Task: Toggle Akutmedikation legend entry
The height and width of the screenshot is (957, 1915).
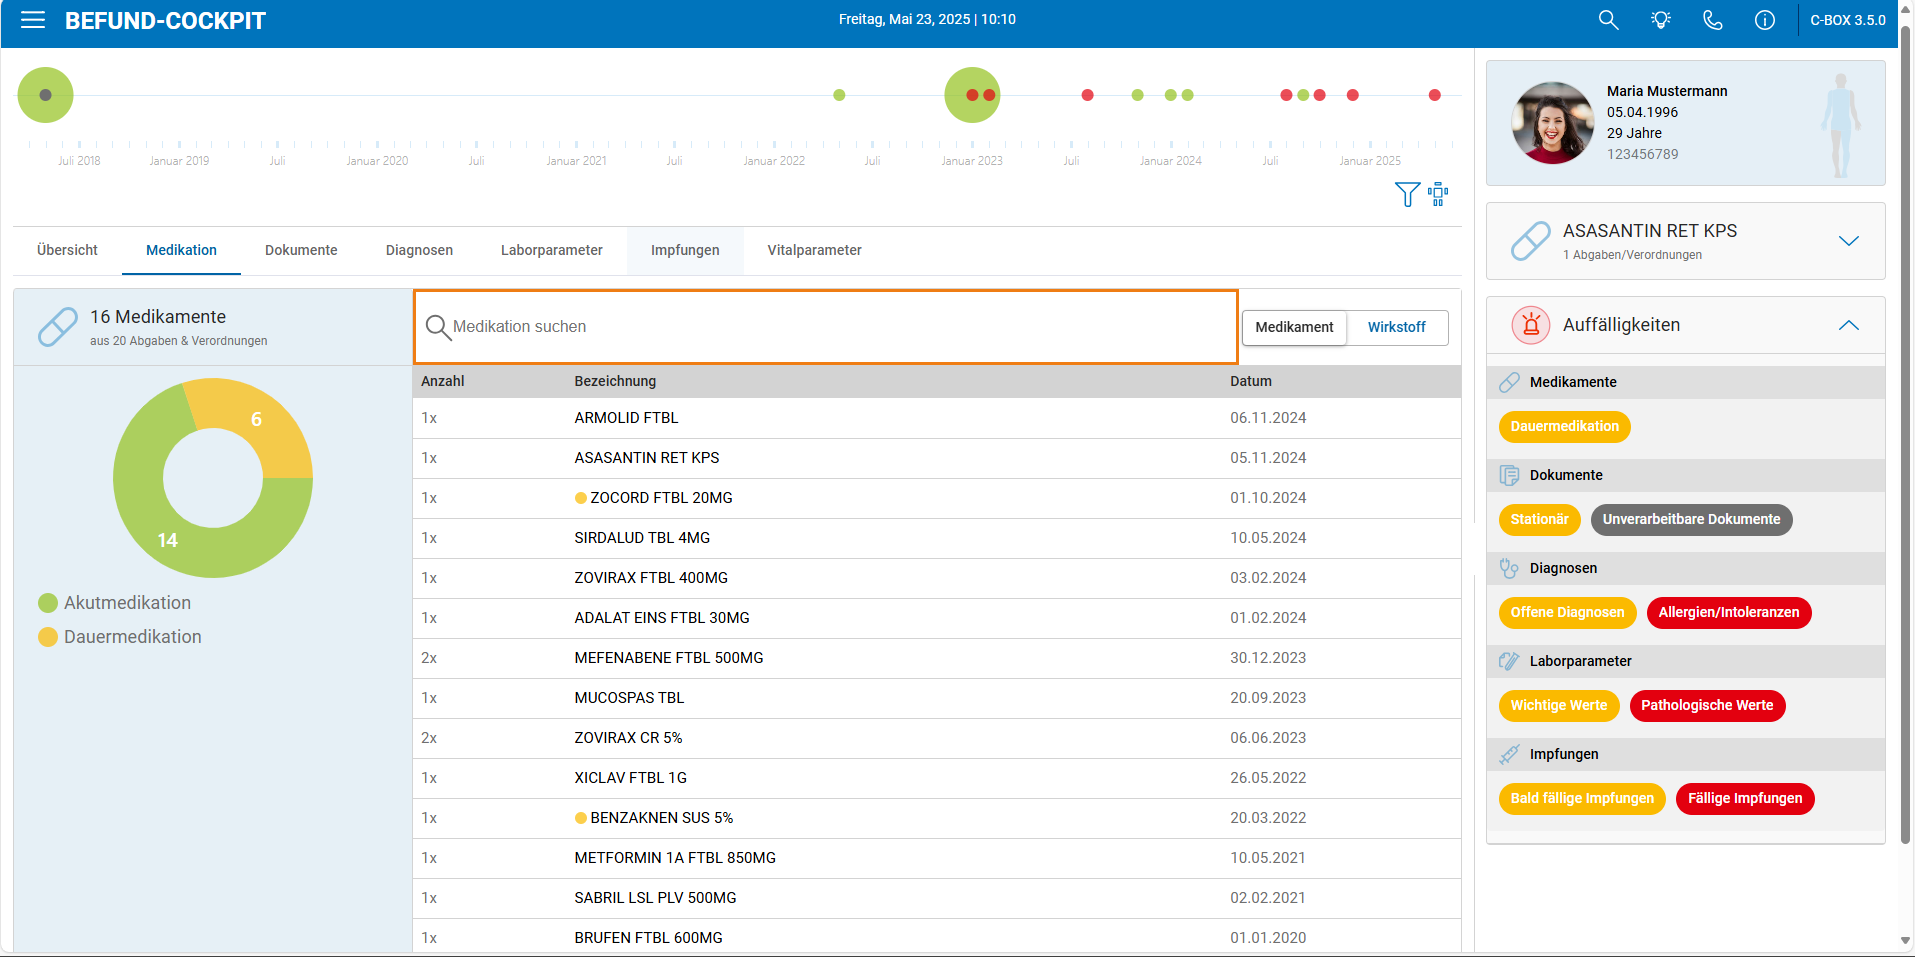Action: 115,603
